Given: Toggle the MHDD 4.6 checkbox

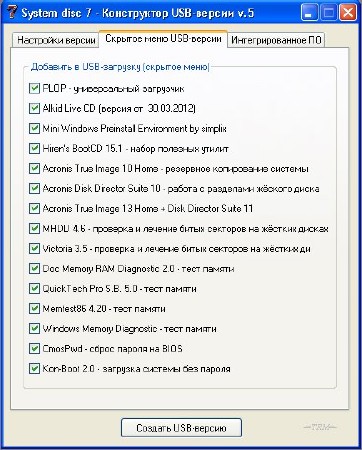Looking at the screenshot, I should pos(34,228).
